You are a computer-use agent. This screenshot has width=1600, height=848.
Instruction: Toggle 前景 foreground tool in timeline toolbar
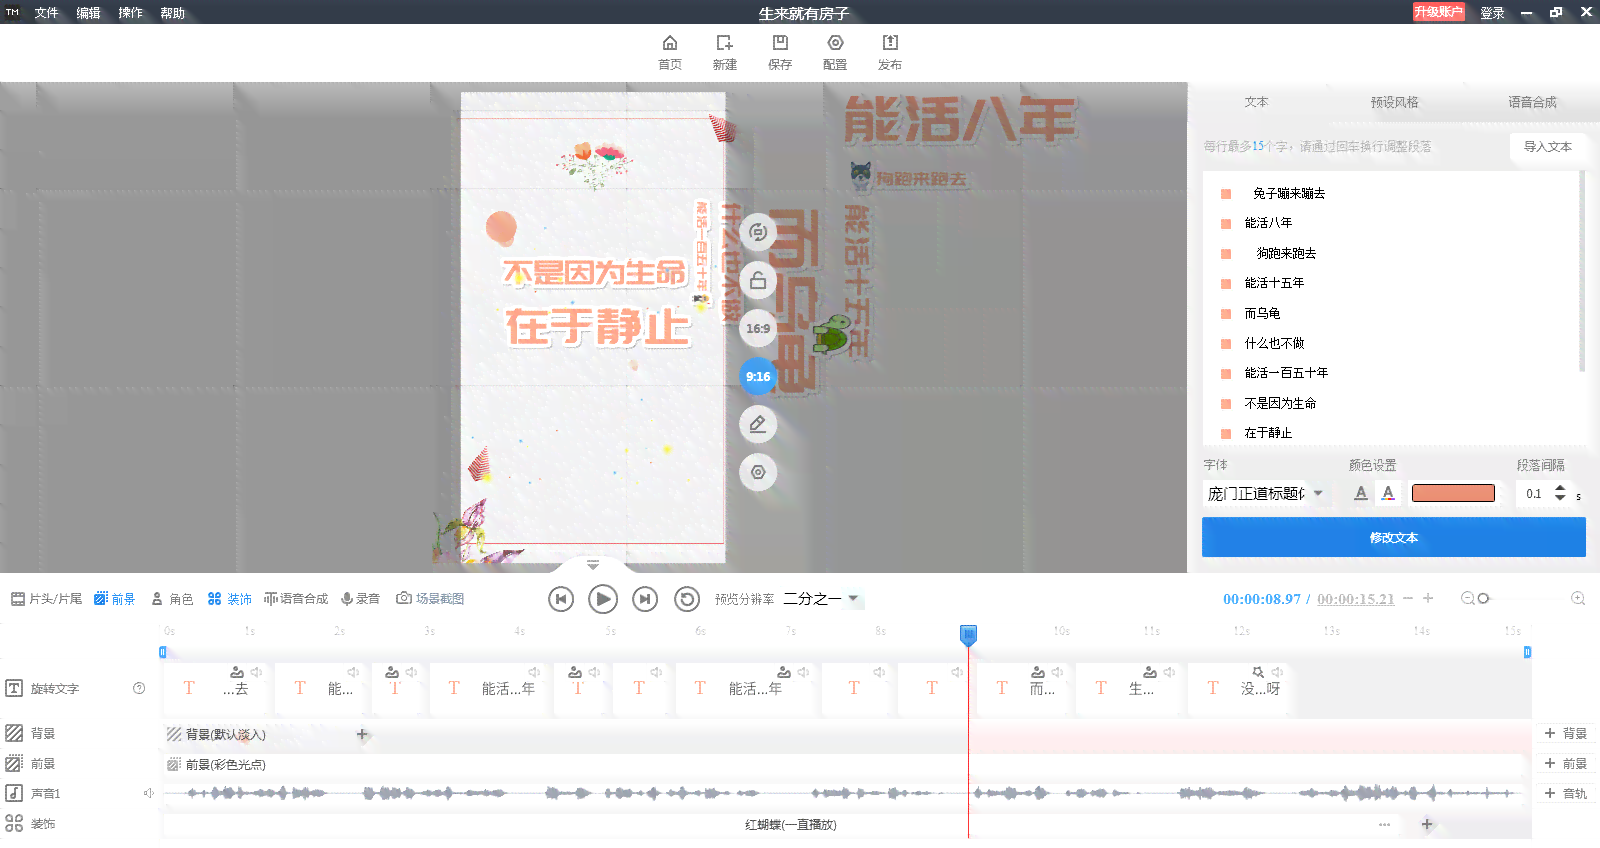click(114, 599)
